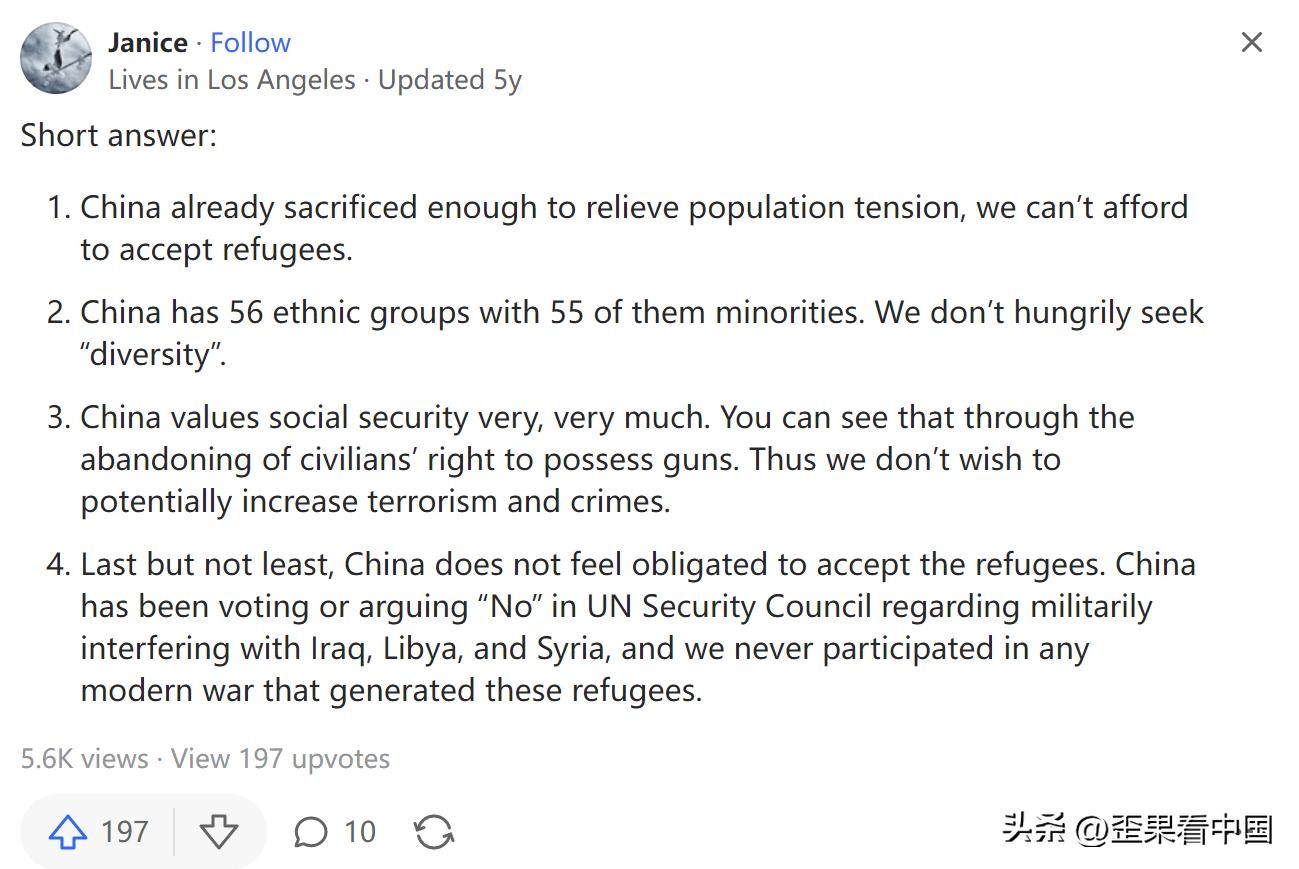The height and width of the screenshot is (869, 1299).
Task: Close the answer with the X button
Action: point(1251,42)
